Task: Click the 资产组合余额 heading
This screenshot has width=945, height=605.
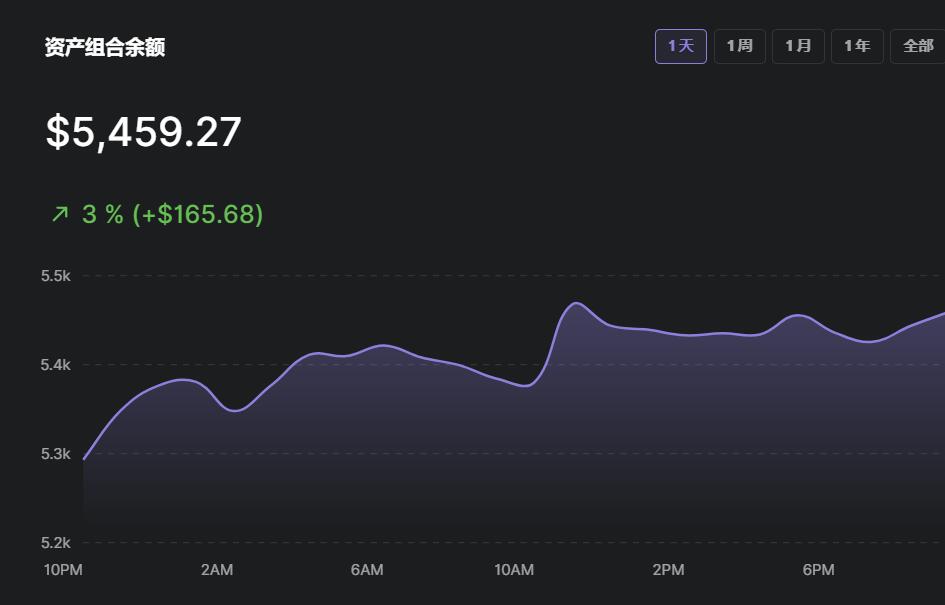Action: click(x=105, y=48)
